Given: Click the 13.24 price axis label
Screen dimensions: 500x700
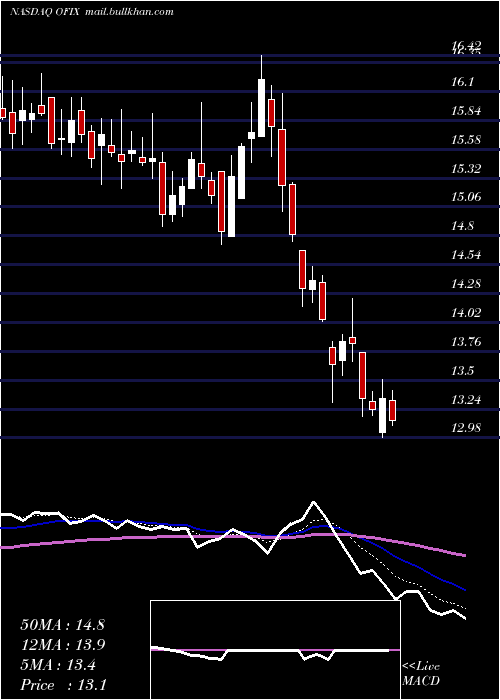Looking at the screenshot, I should click(466, 399).
